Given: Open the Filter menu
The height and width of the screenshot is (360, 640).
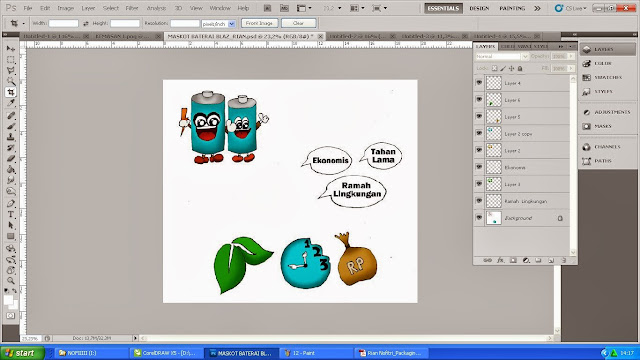Looking at the screenshot, I should point(132,8).
